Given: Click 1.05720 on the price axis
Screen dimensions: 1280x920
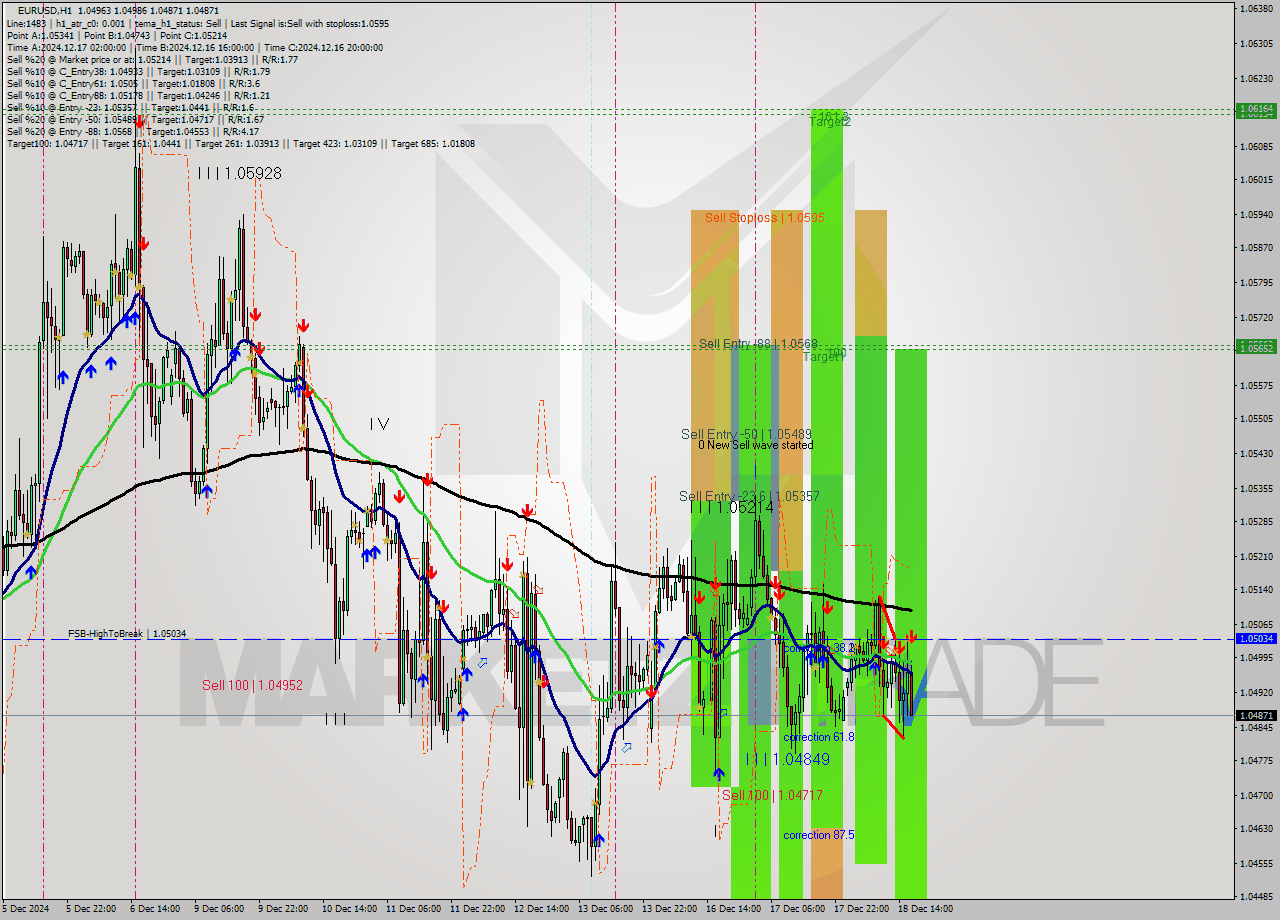Looking at the screenshot, I should [1256, 318].
